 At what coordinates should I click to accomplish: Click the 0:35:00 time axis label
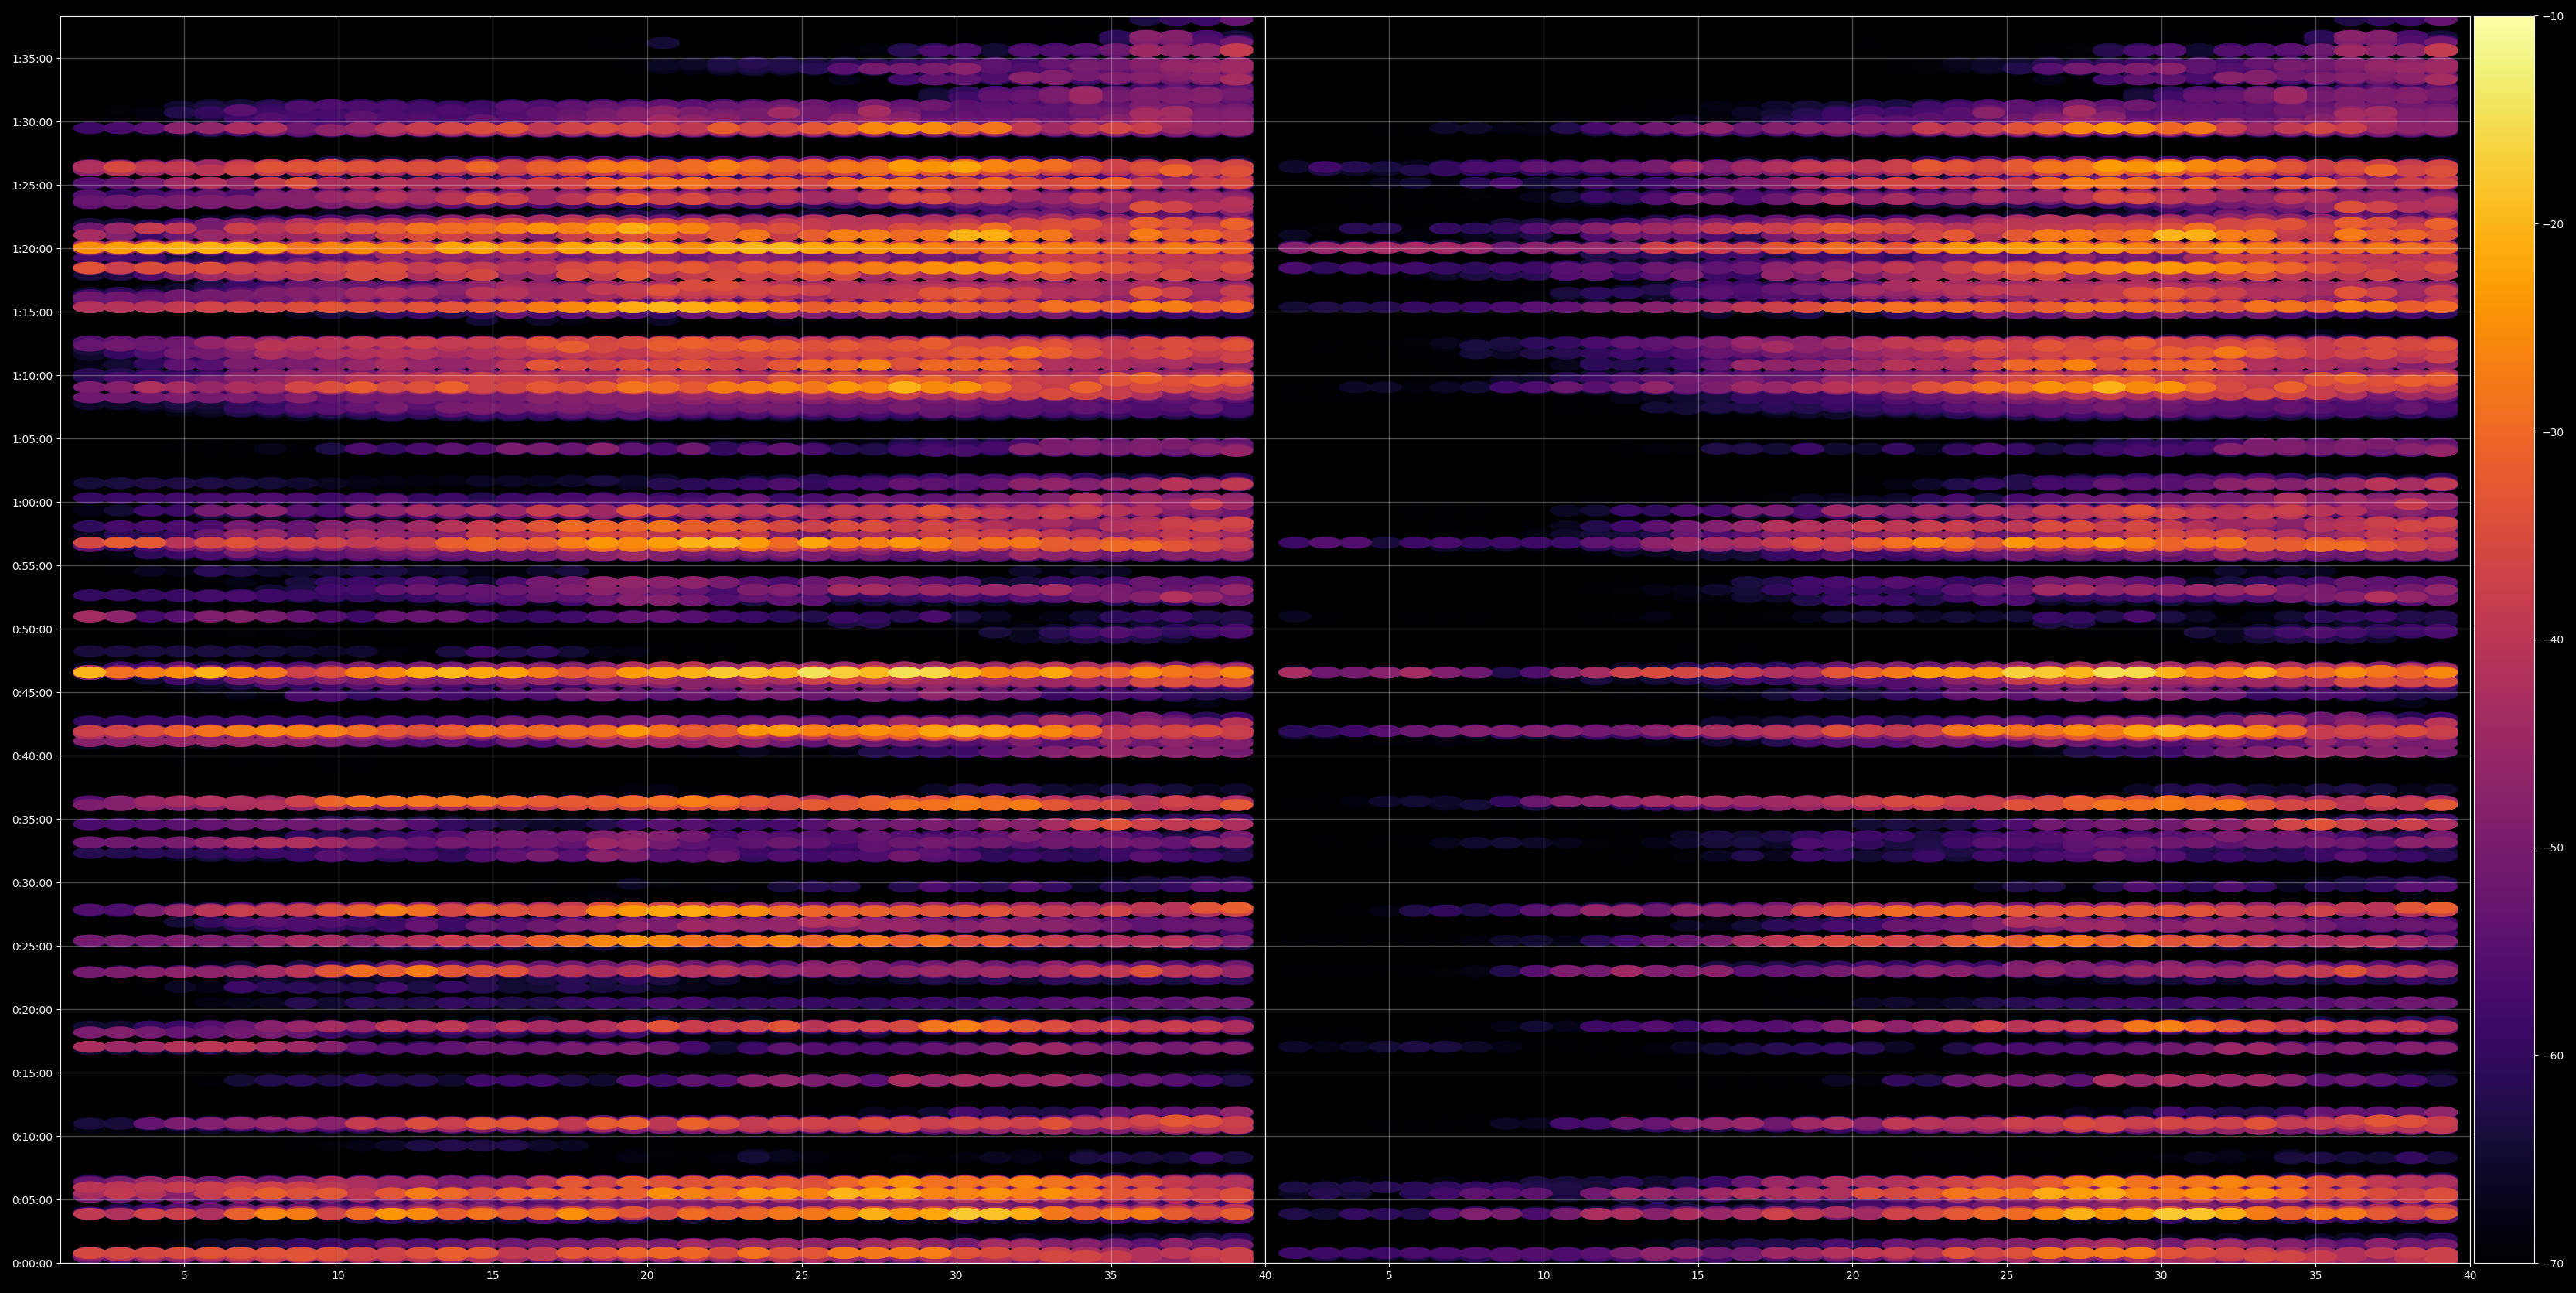click(x=33, y=819)
